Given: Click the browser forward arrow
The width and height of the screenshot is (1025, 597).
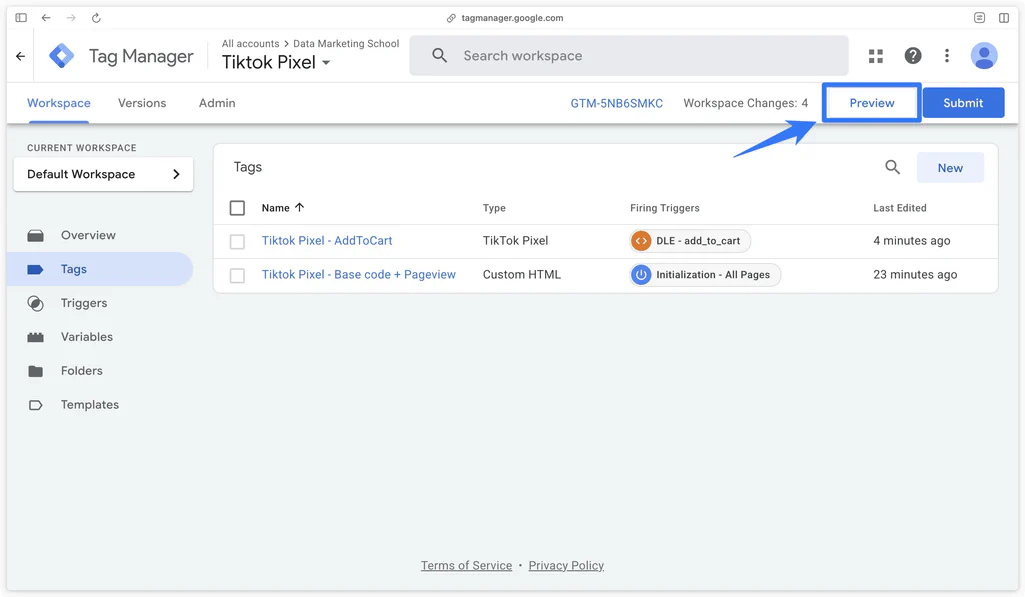Looking at the screenshot, I should 71,18.
